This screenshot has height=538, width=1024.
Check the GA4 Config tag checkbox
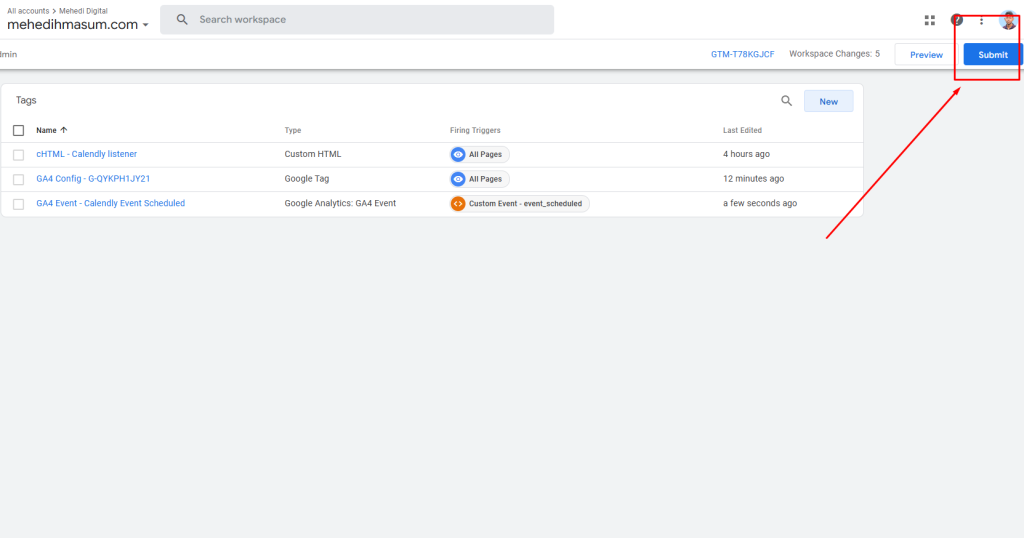click(18, 179)
